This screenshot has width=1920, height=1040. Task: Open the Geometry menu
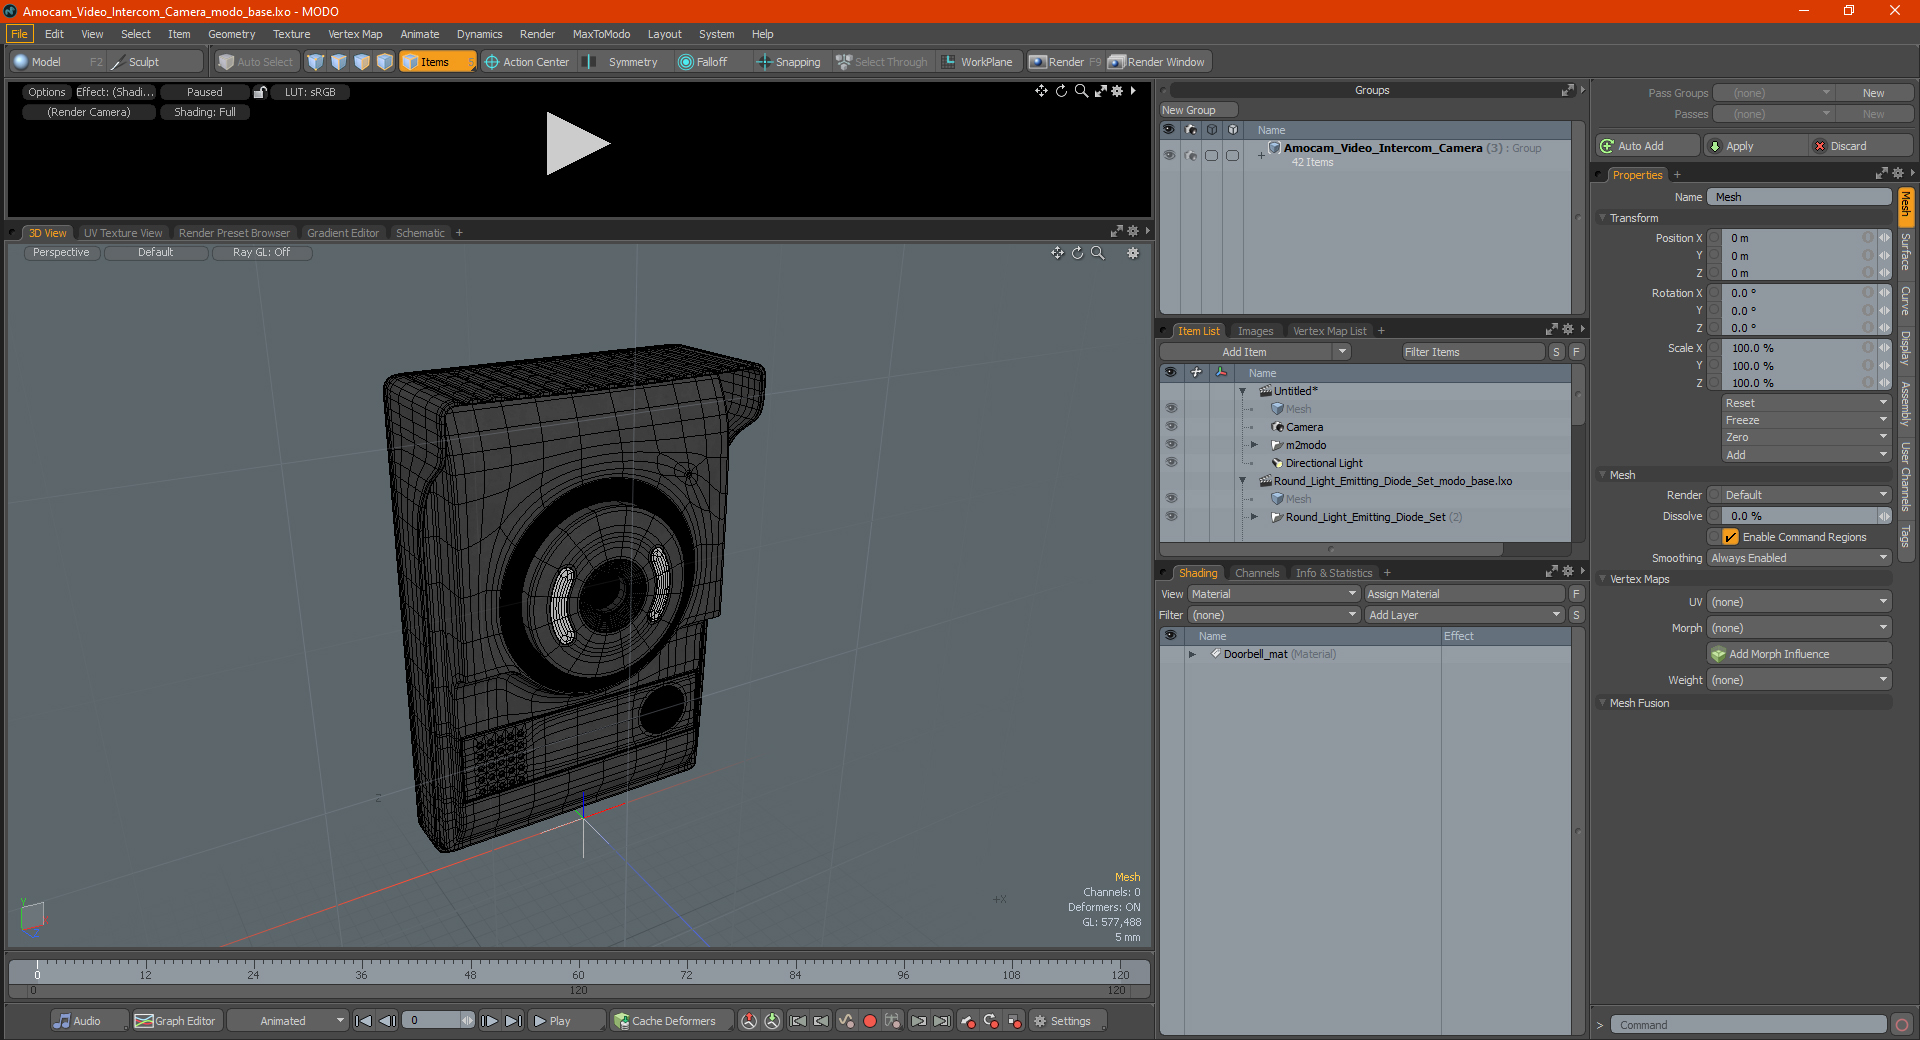[231, 34]
